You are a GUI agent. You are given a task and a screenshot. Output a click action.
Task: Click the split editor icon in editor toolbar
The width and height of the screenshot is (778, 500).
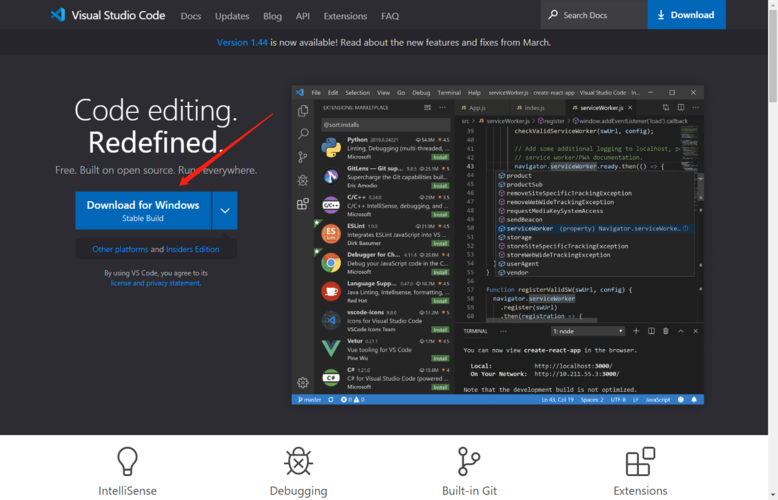tap(681, 107)
